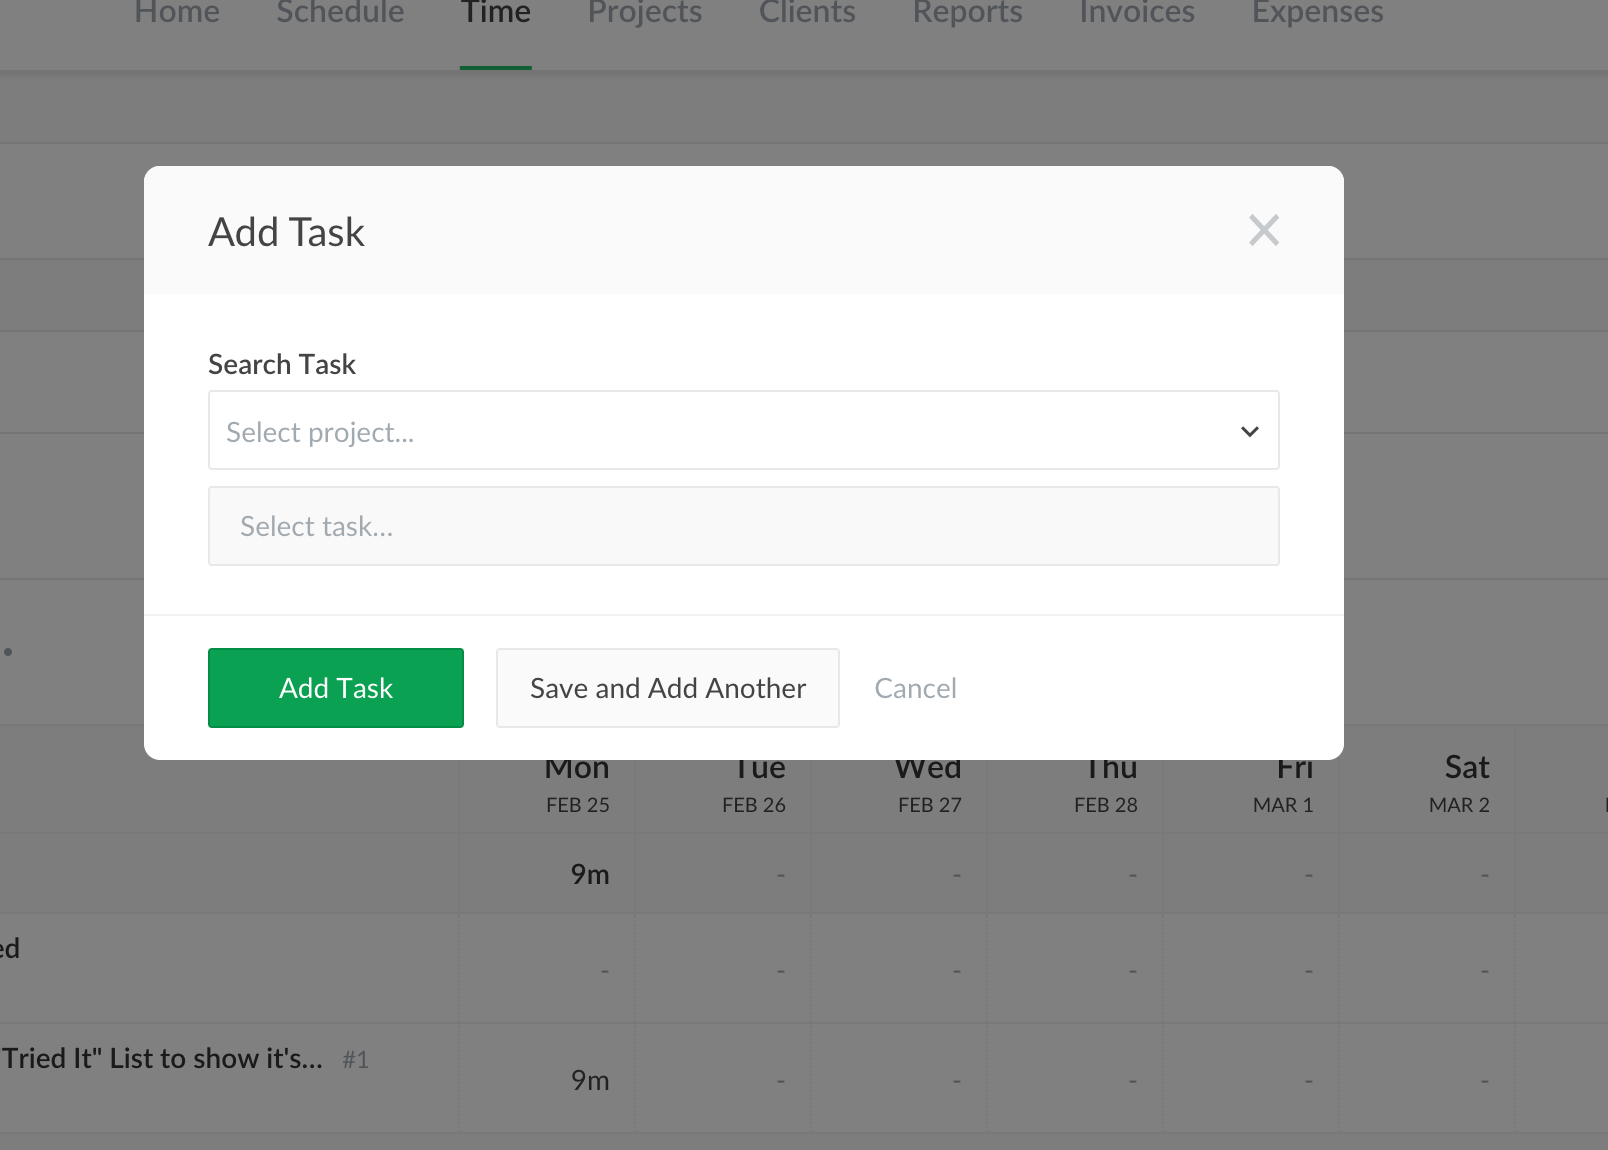Click Save and Add Another

point(667,688)
